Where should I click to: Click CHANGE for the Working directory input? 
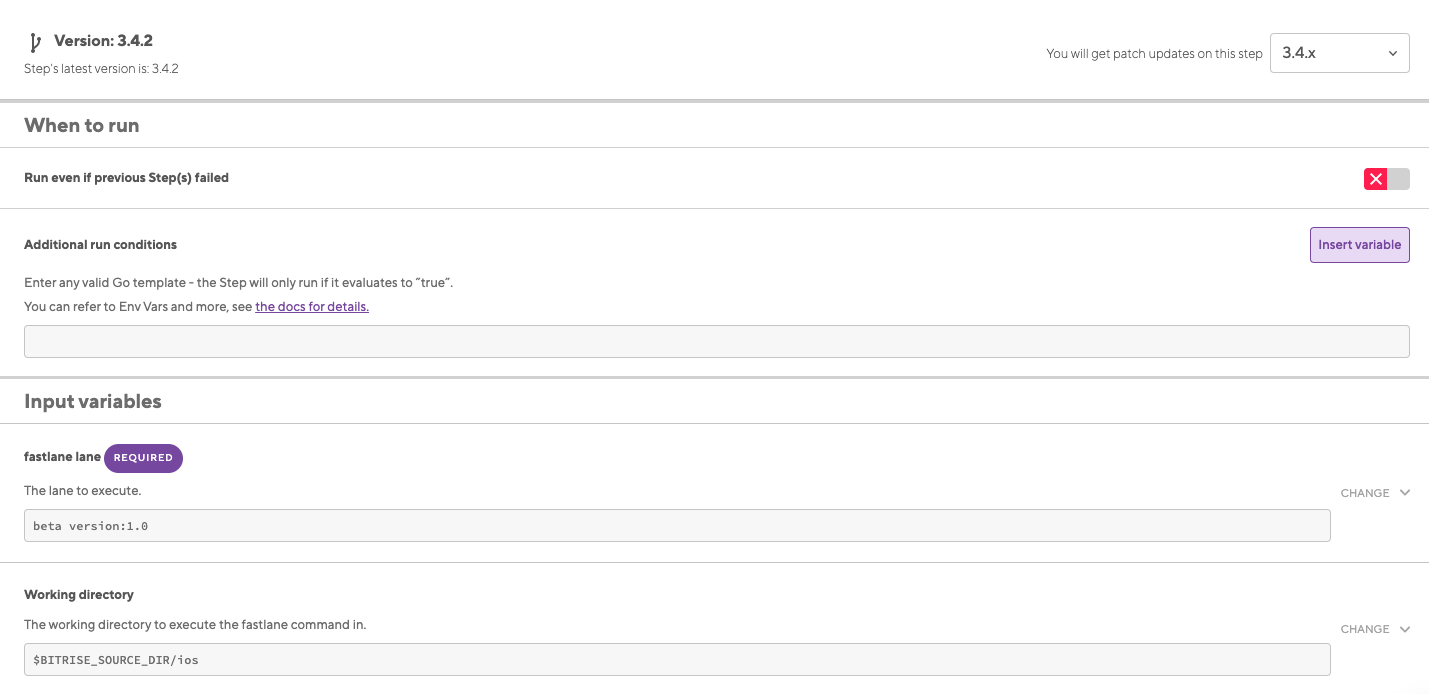[1365, 629]
